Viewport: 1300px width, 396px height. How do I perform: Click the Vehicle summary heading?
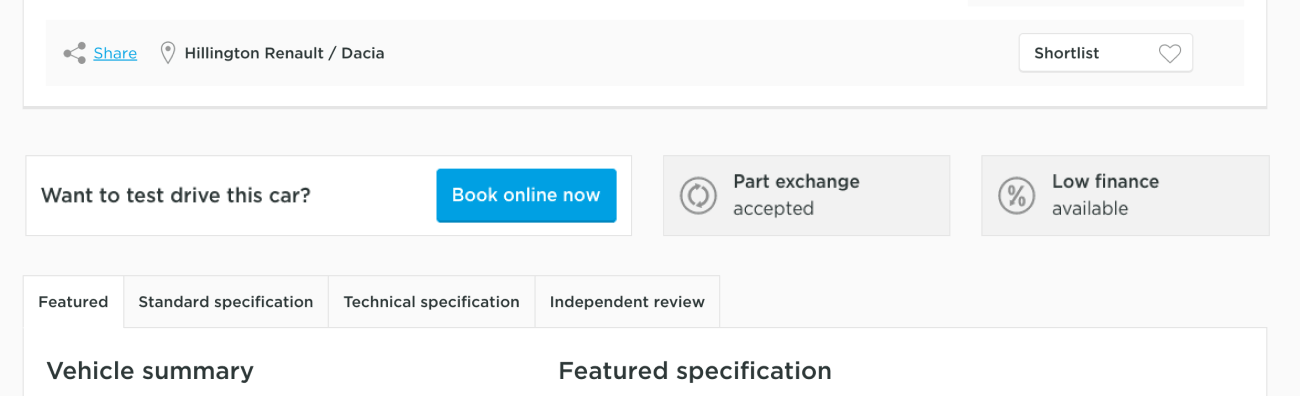tap(150, 371)
